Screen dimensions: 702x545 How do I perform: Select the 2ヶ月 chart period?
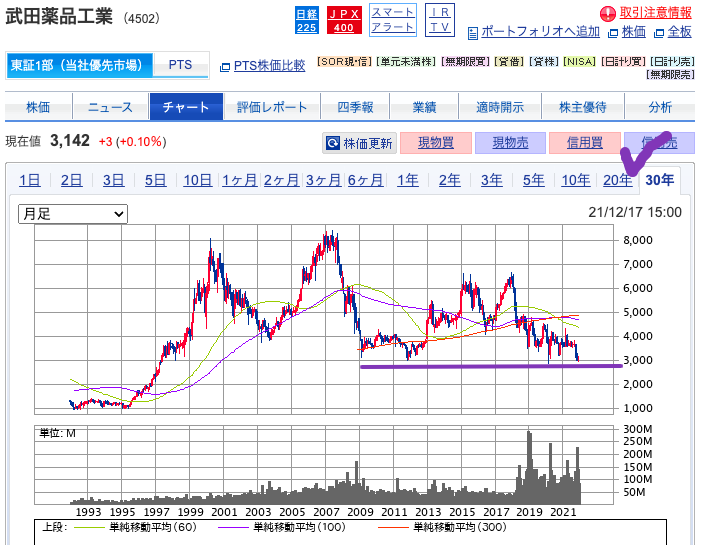[281, 180]
